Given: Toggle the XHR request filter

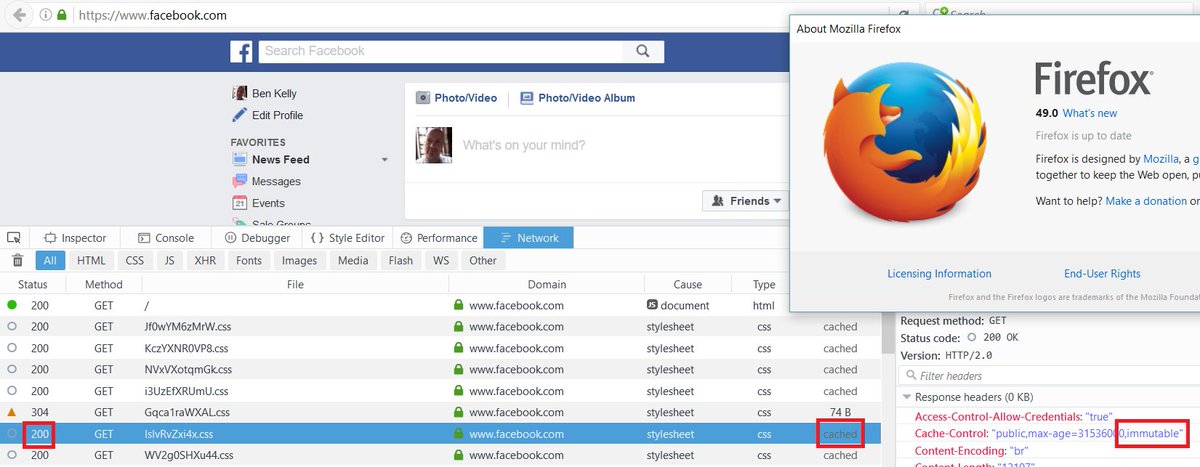Looking at the screenshot, I should (x=205, y=260).
